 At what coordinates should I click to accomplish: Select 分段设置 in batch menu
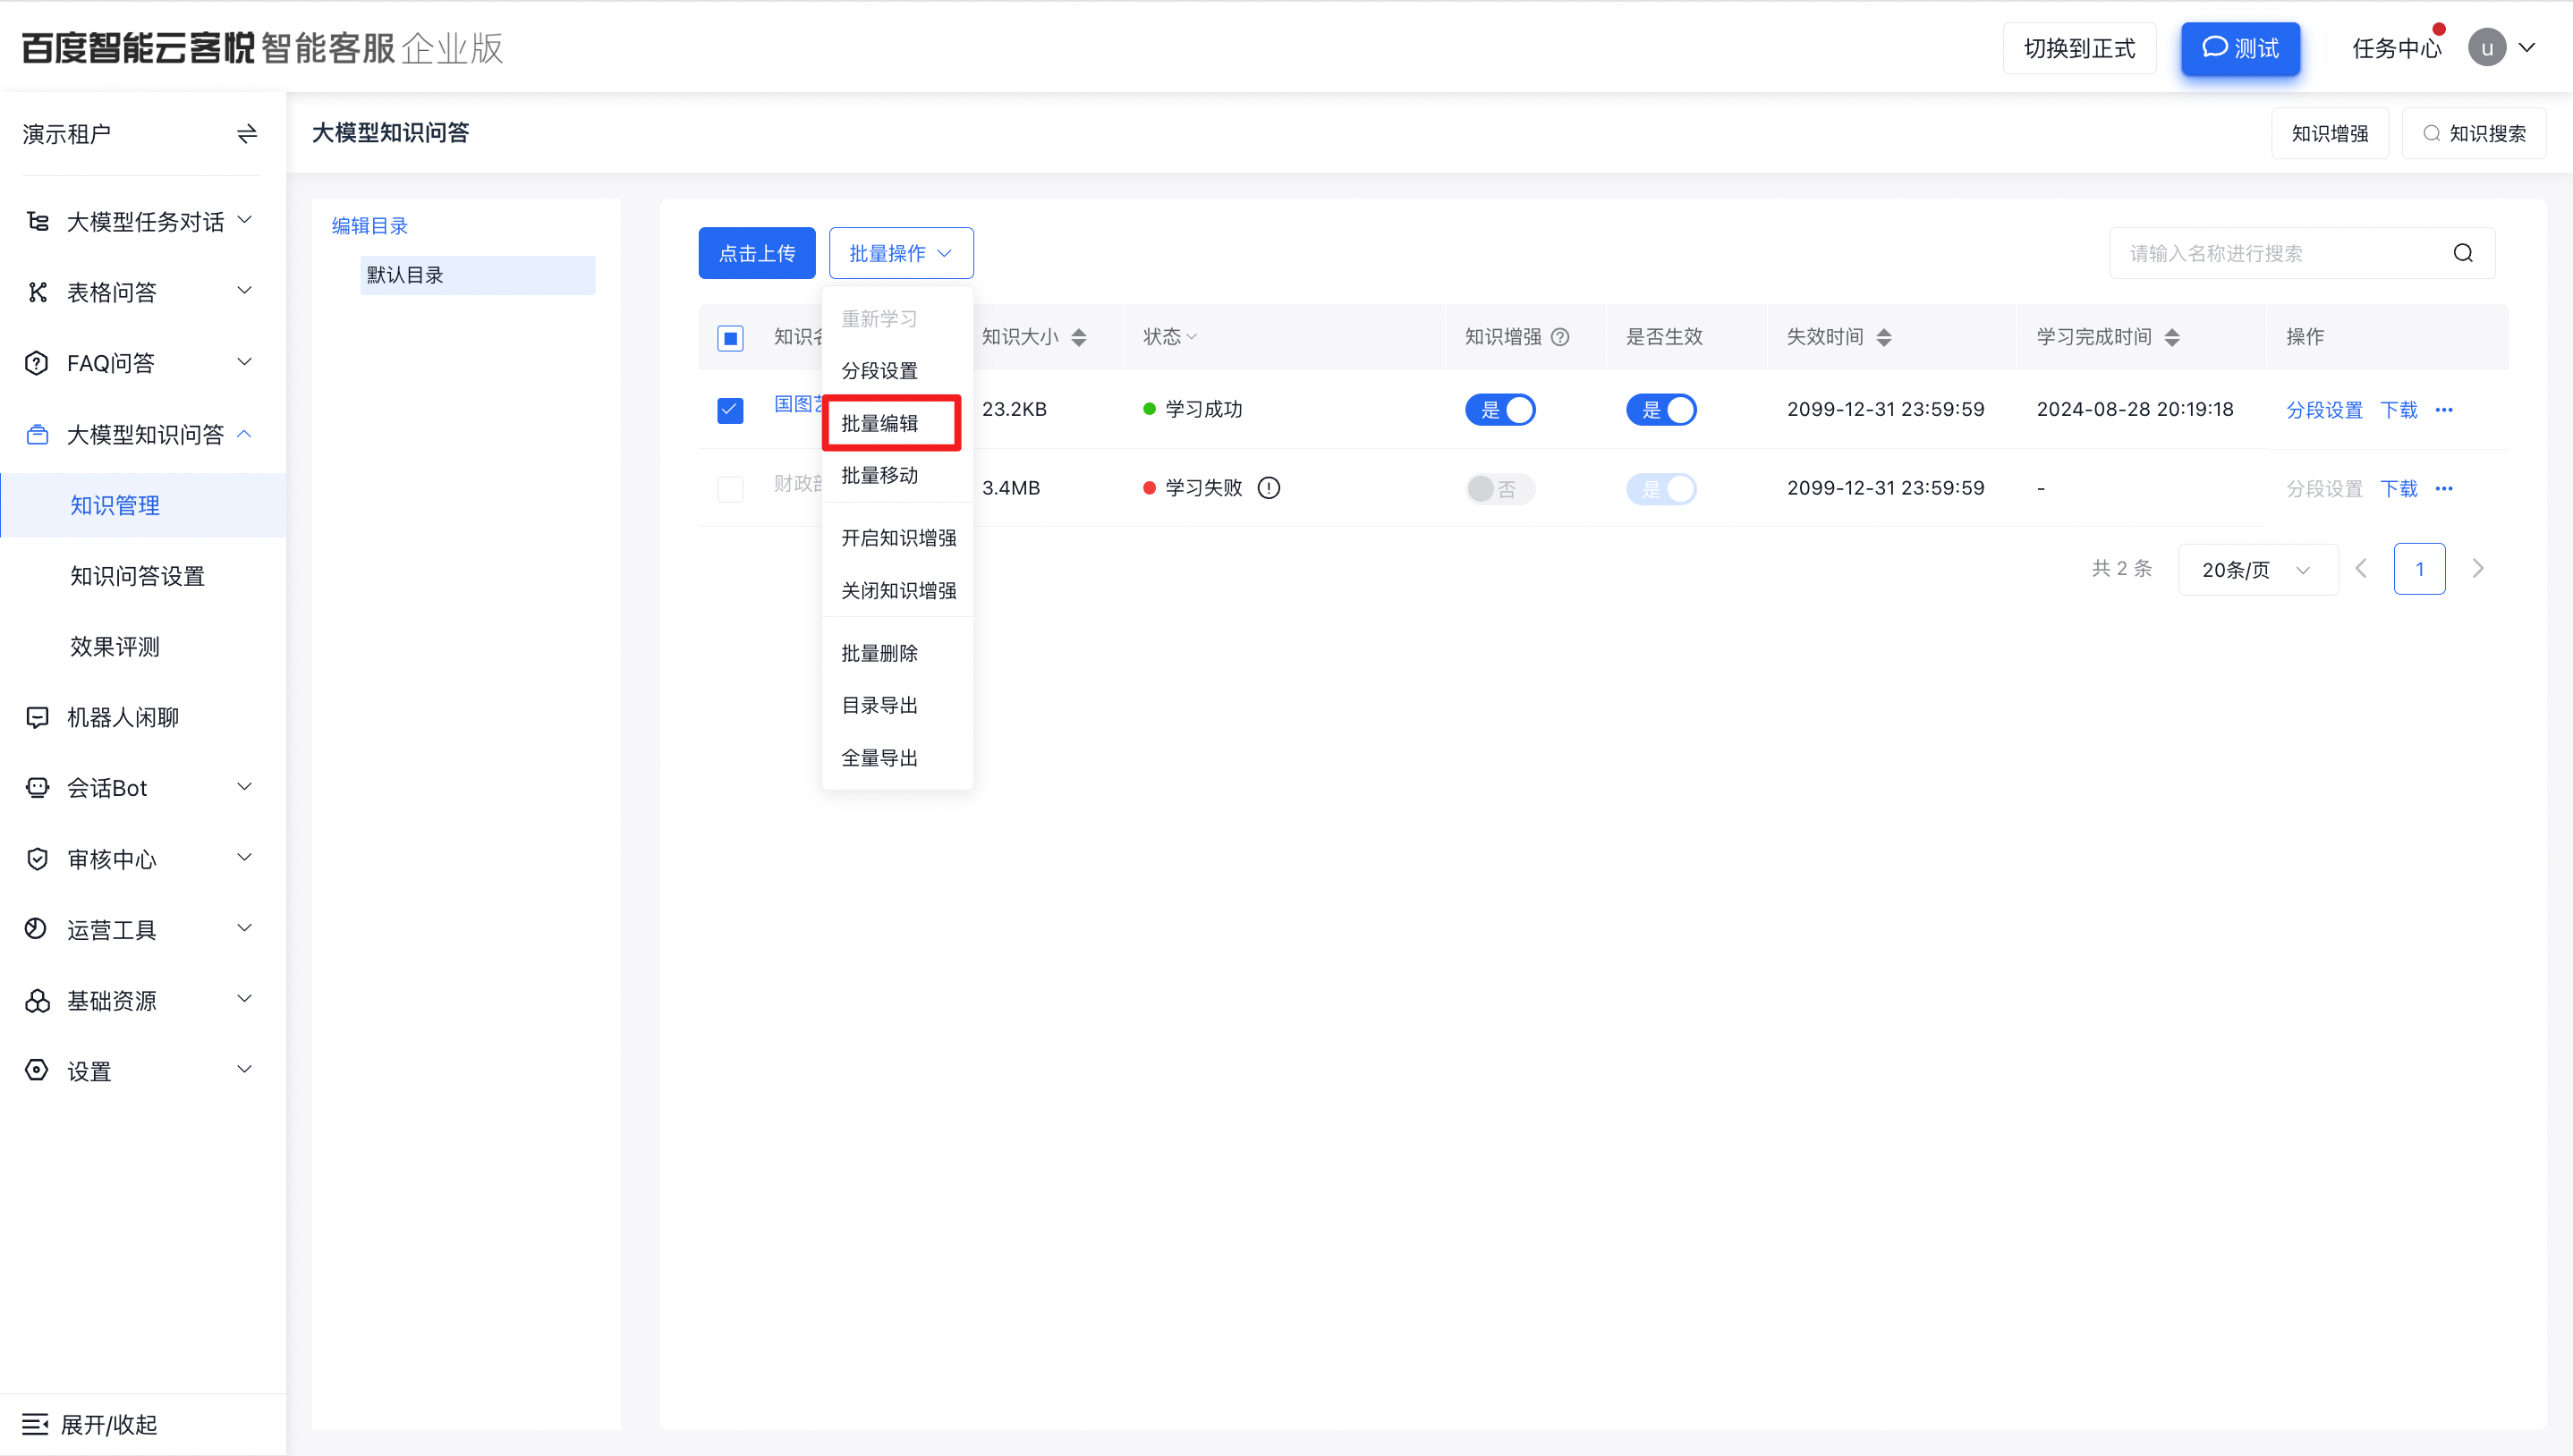pyautogui.click(x=897, y=371)
